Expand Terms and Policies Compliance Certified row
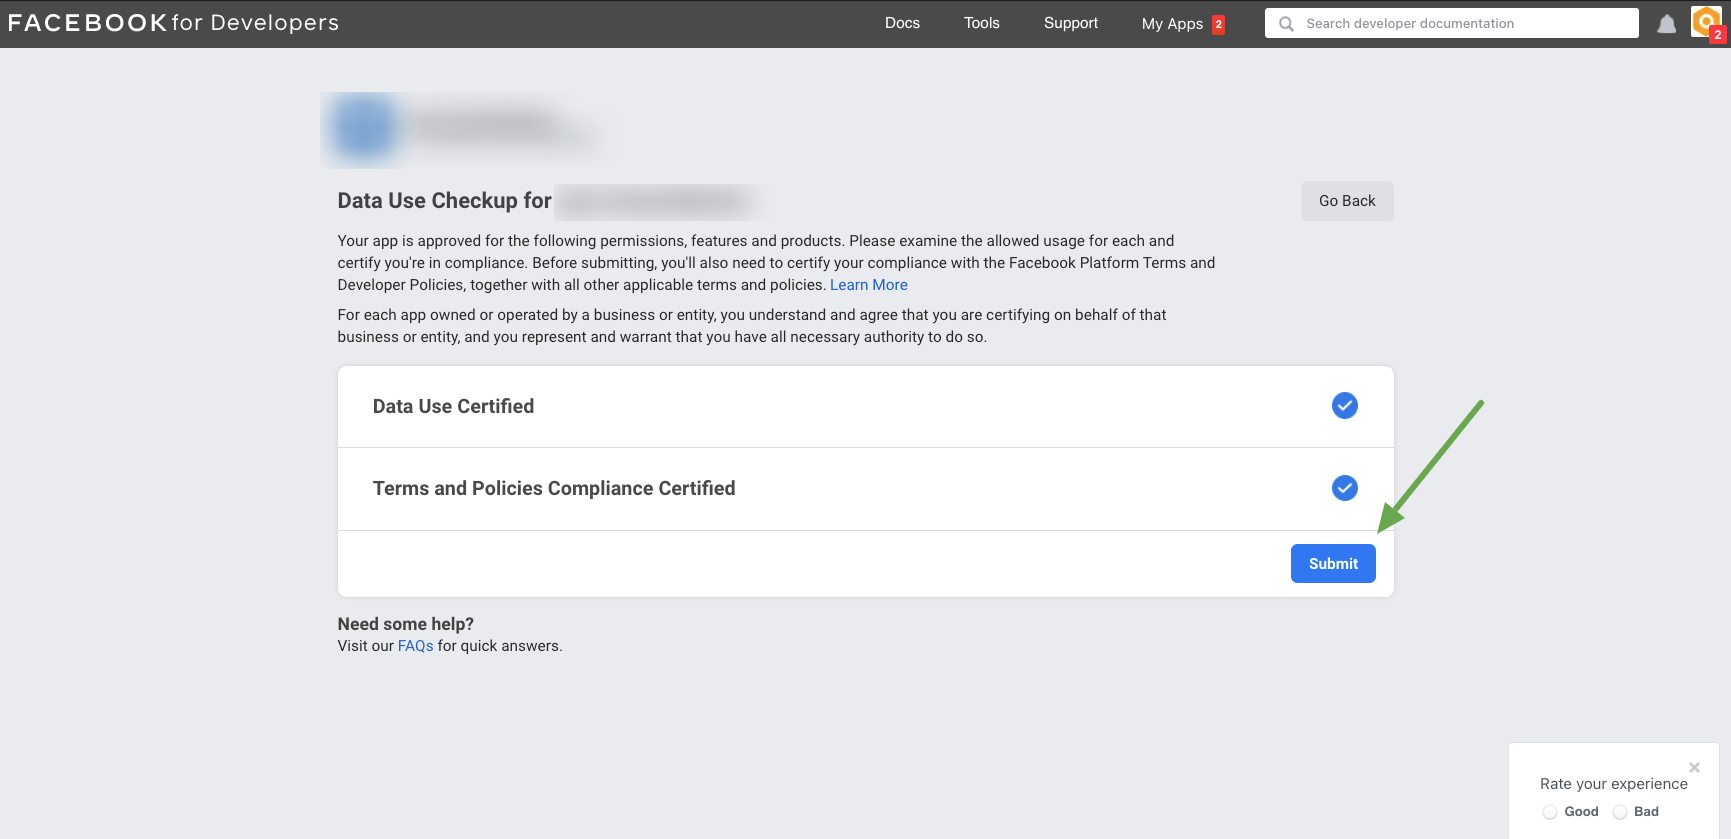The image size is (1731, 839). [x=865, y=489]
